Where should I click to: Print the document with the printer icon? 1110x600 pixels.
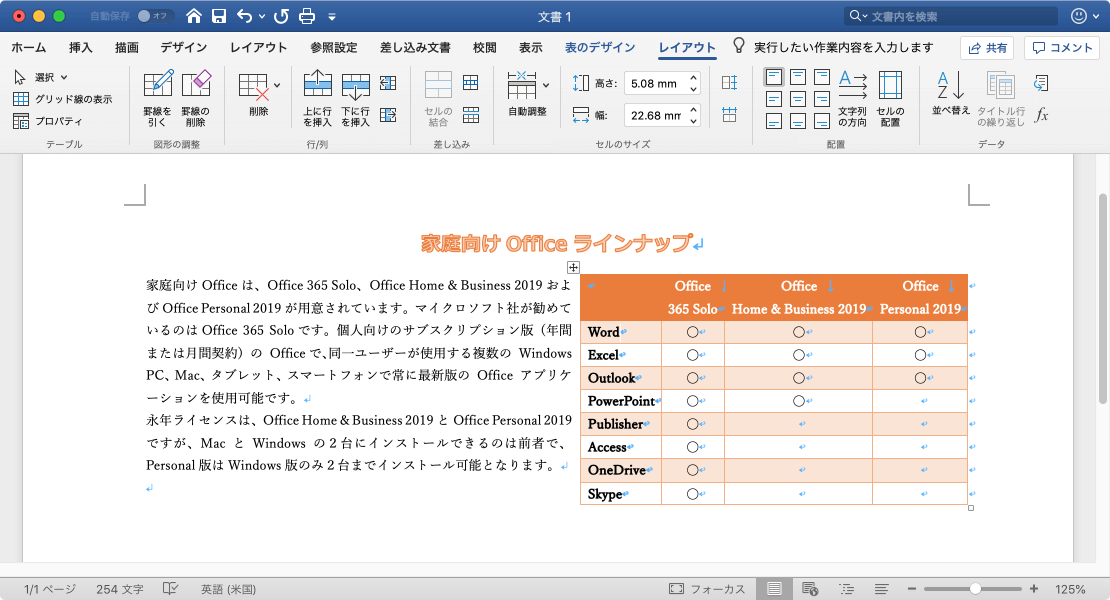[x=307, y=16]
